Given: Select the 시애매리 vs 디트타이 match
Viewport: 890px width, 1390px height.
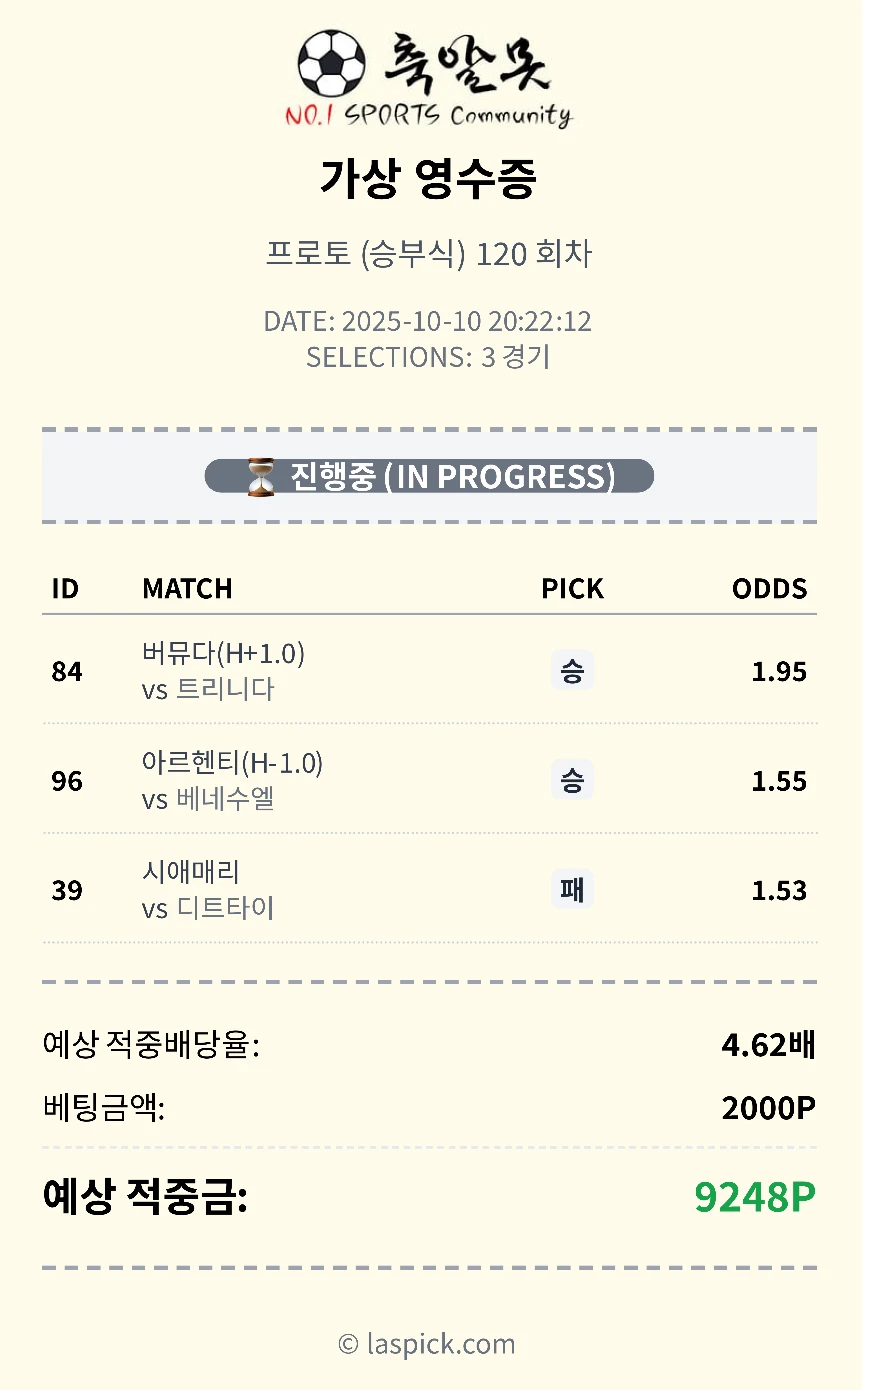Looking at the screenshot, I should point(208,890).
